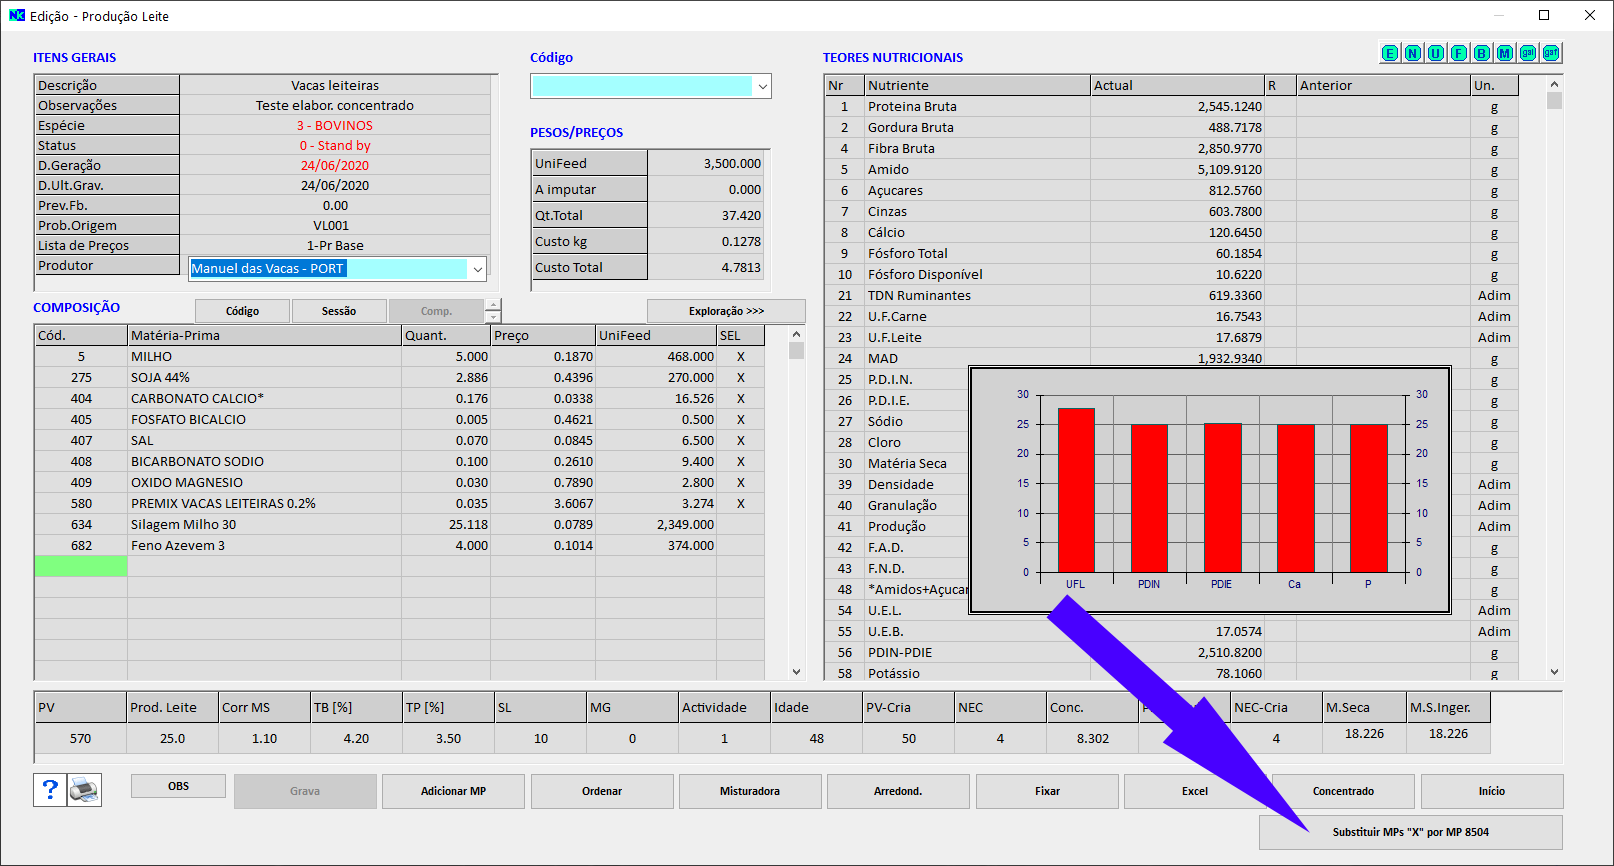Toggle SEL mark for SOJA 44% row

[x=740, y=378]
